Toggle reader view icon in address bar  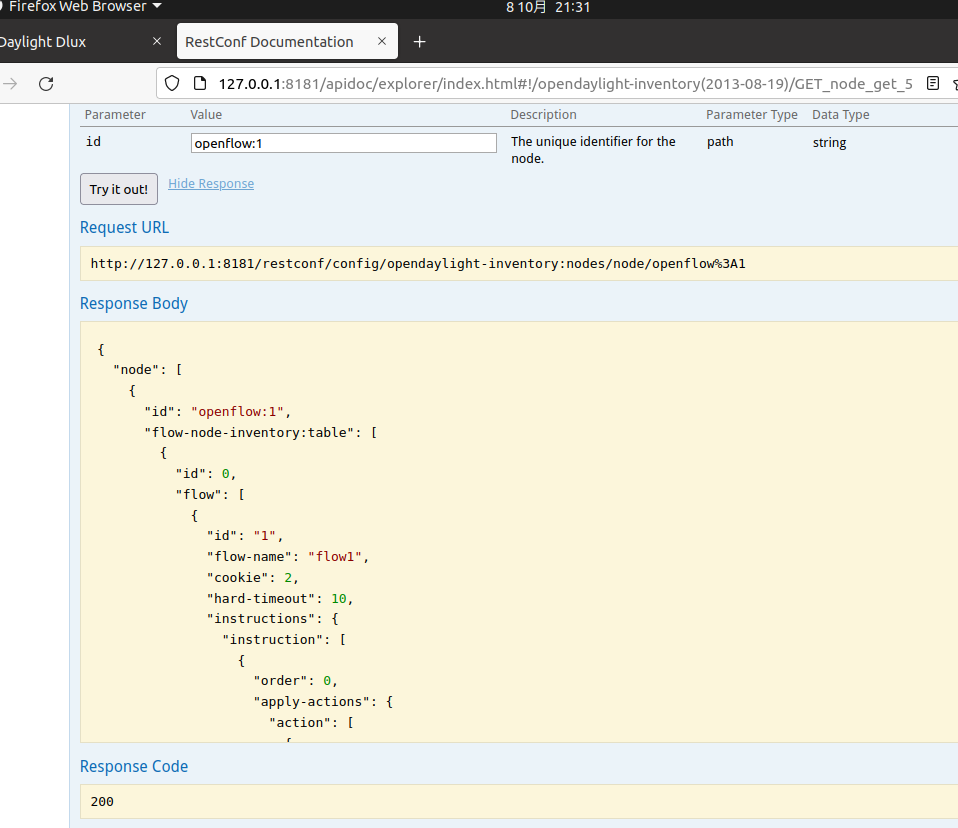coord(932,84)
